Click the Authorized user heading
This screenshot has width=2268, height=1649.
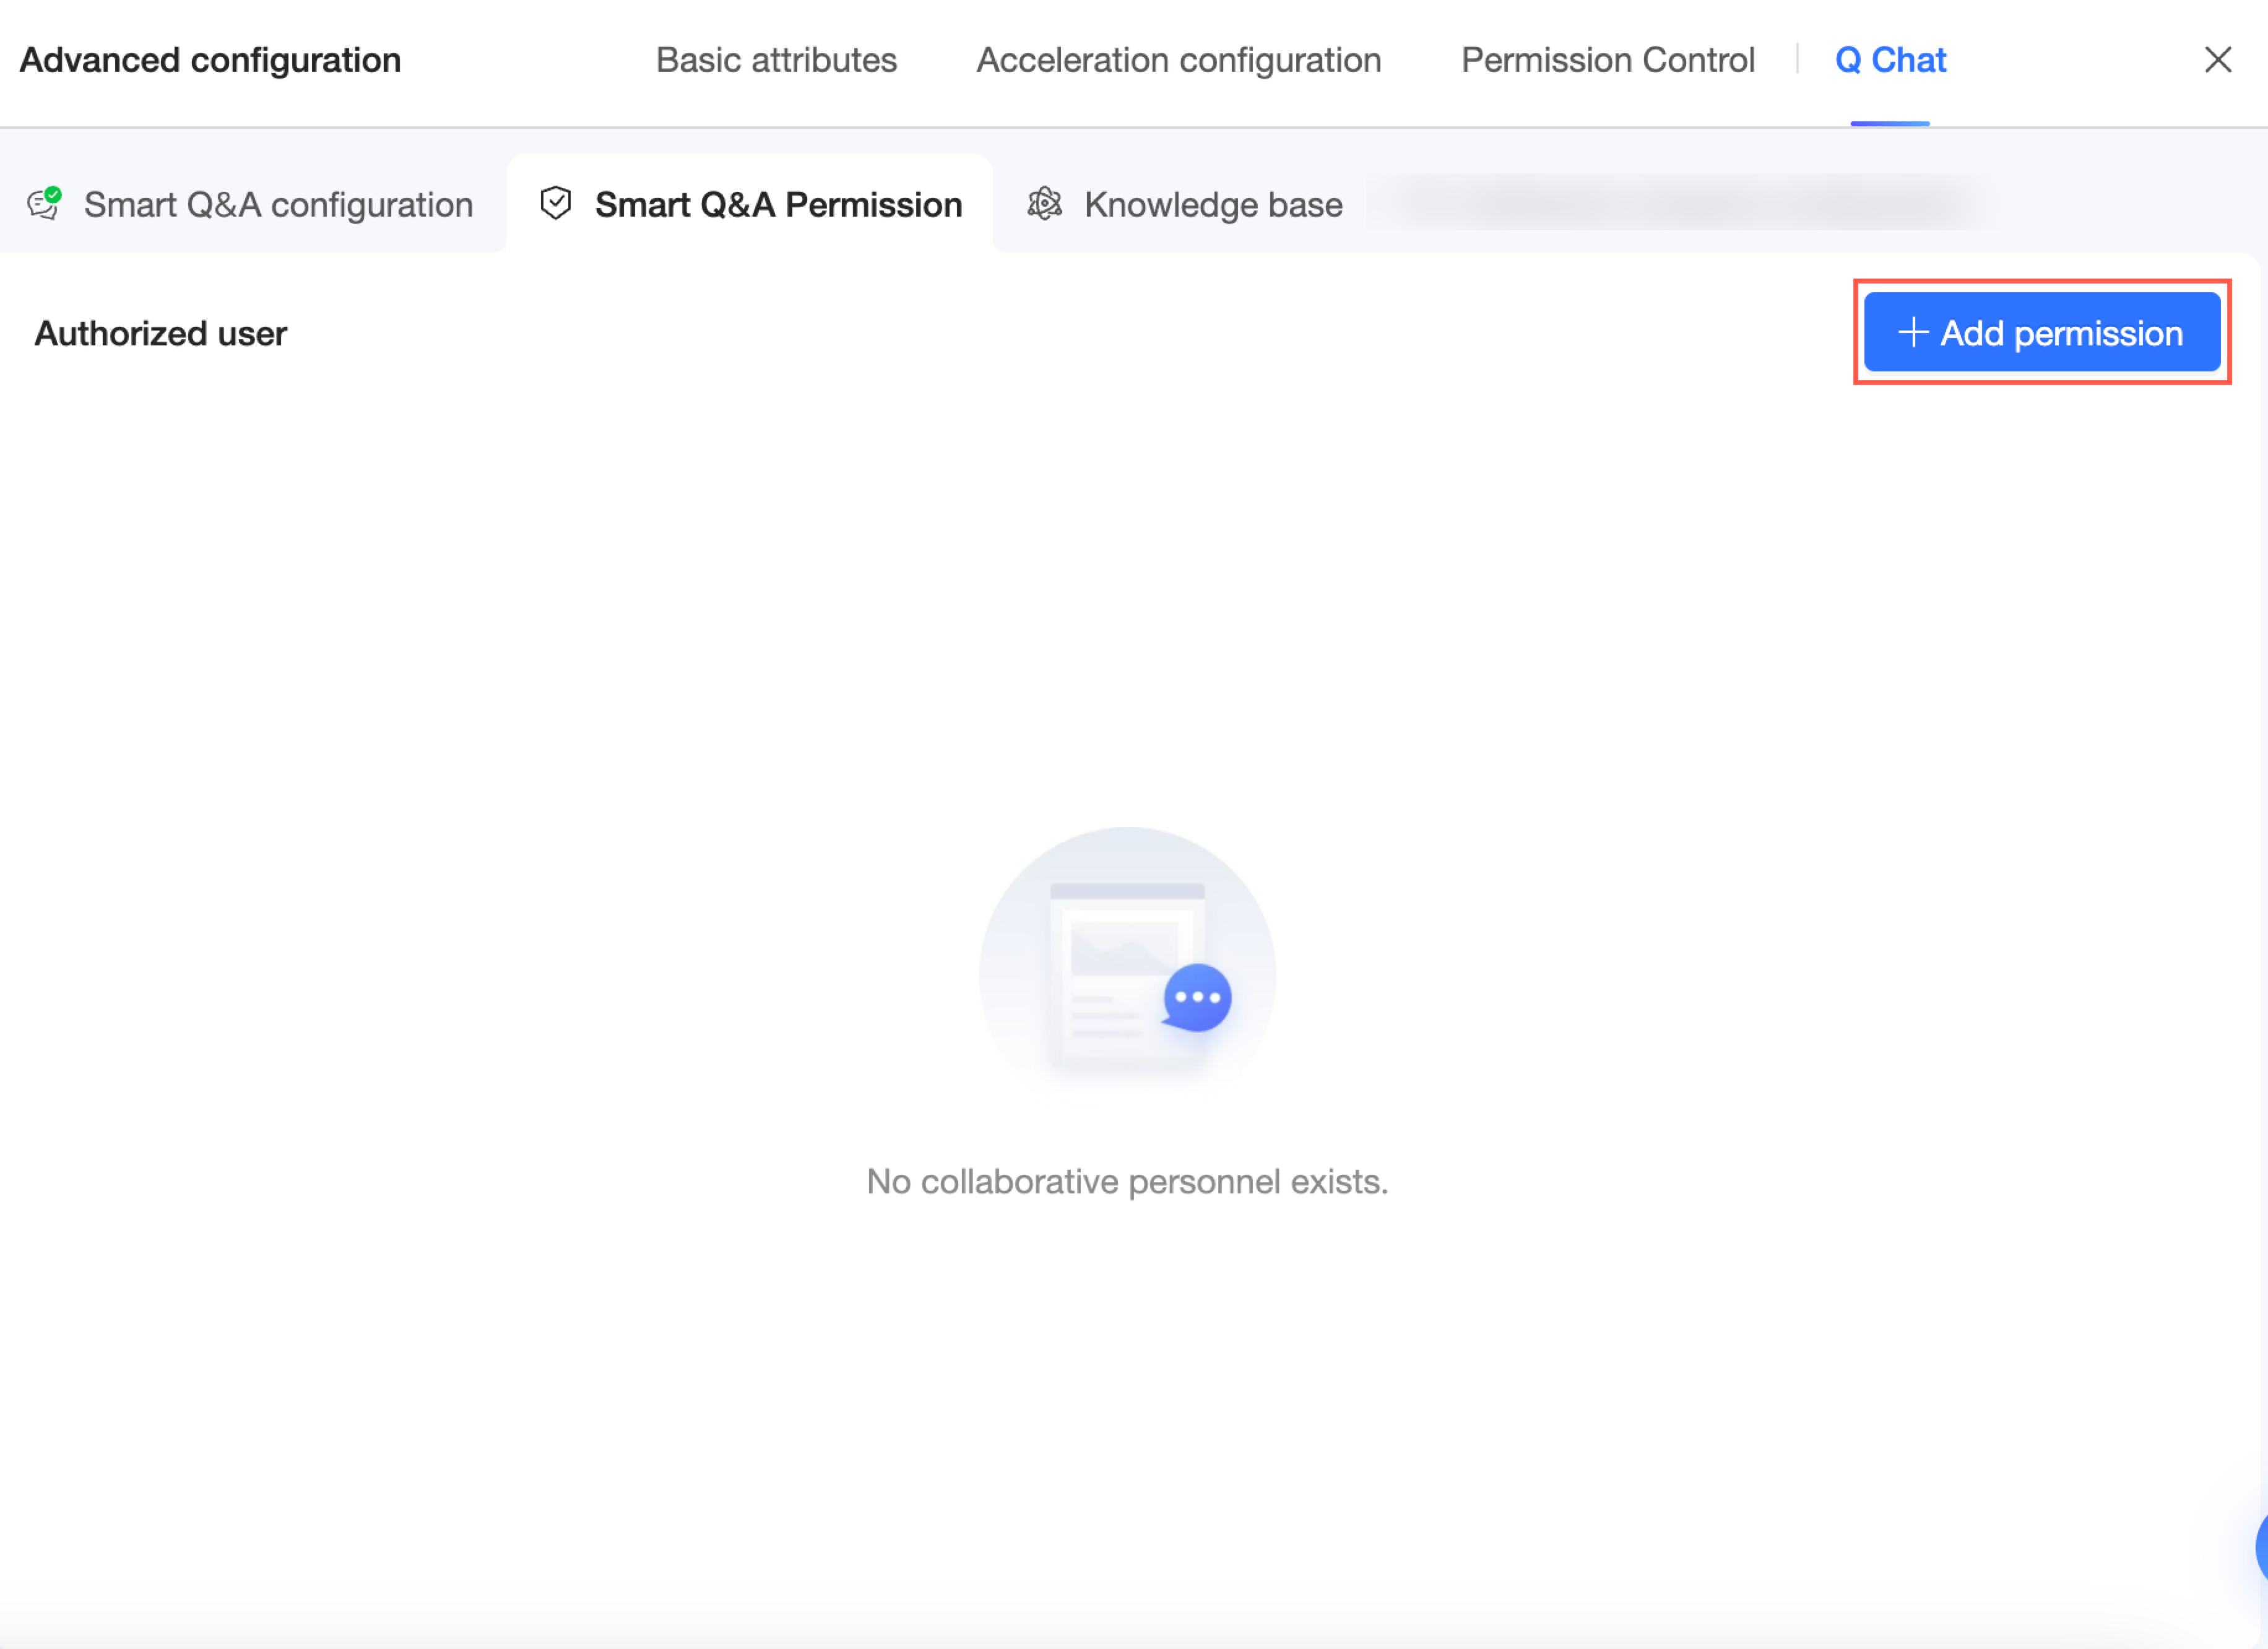160,333
